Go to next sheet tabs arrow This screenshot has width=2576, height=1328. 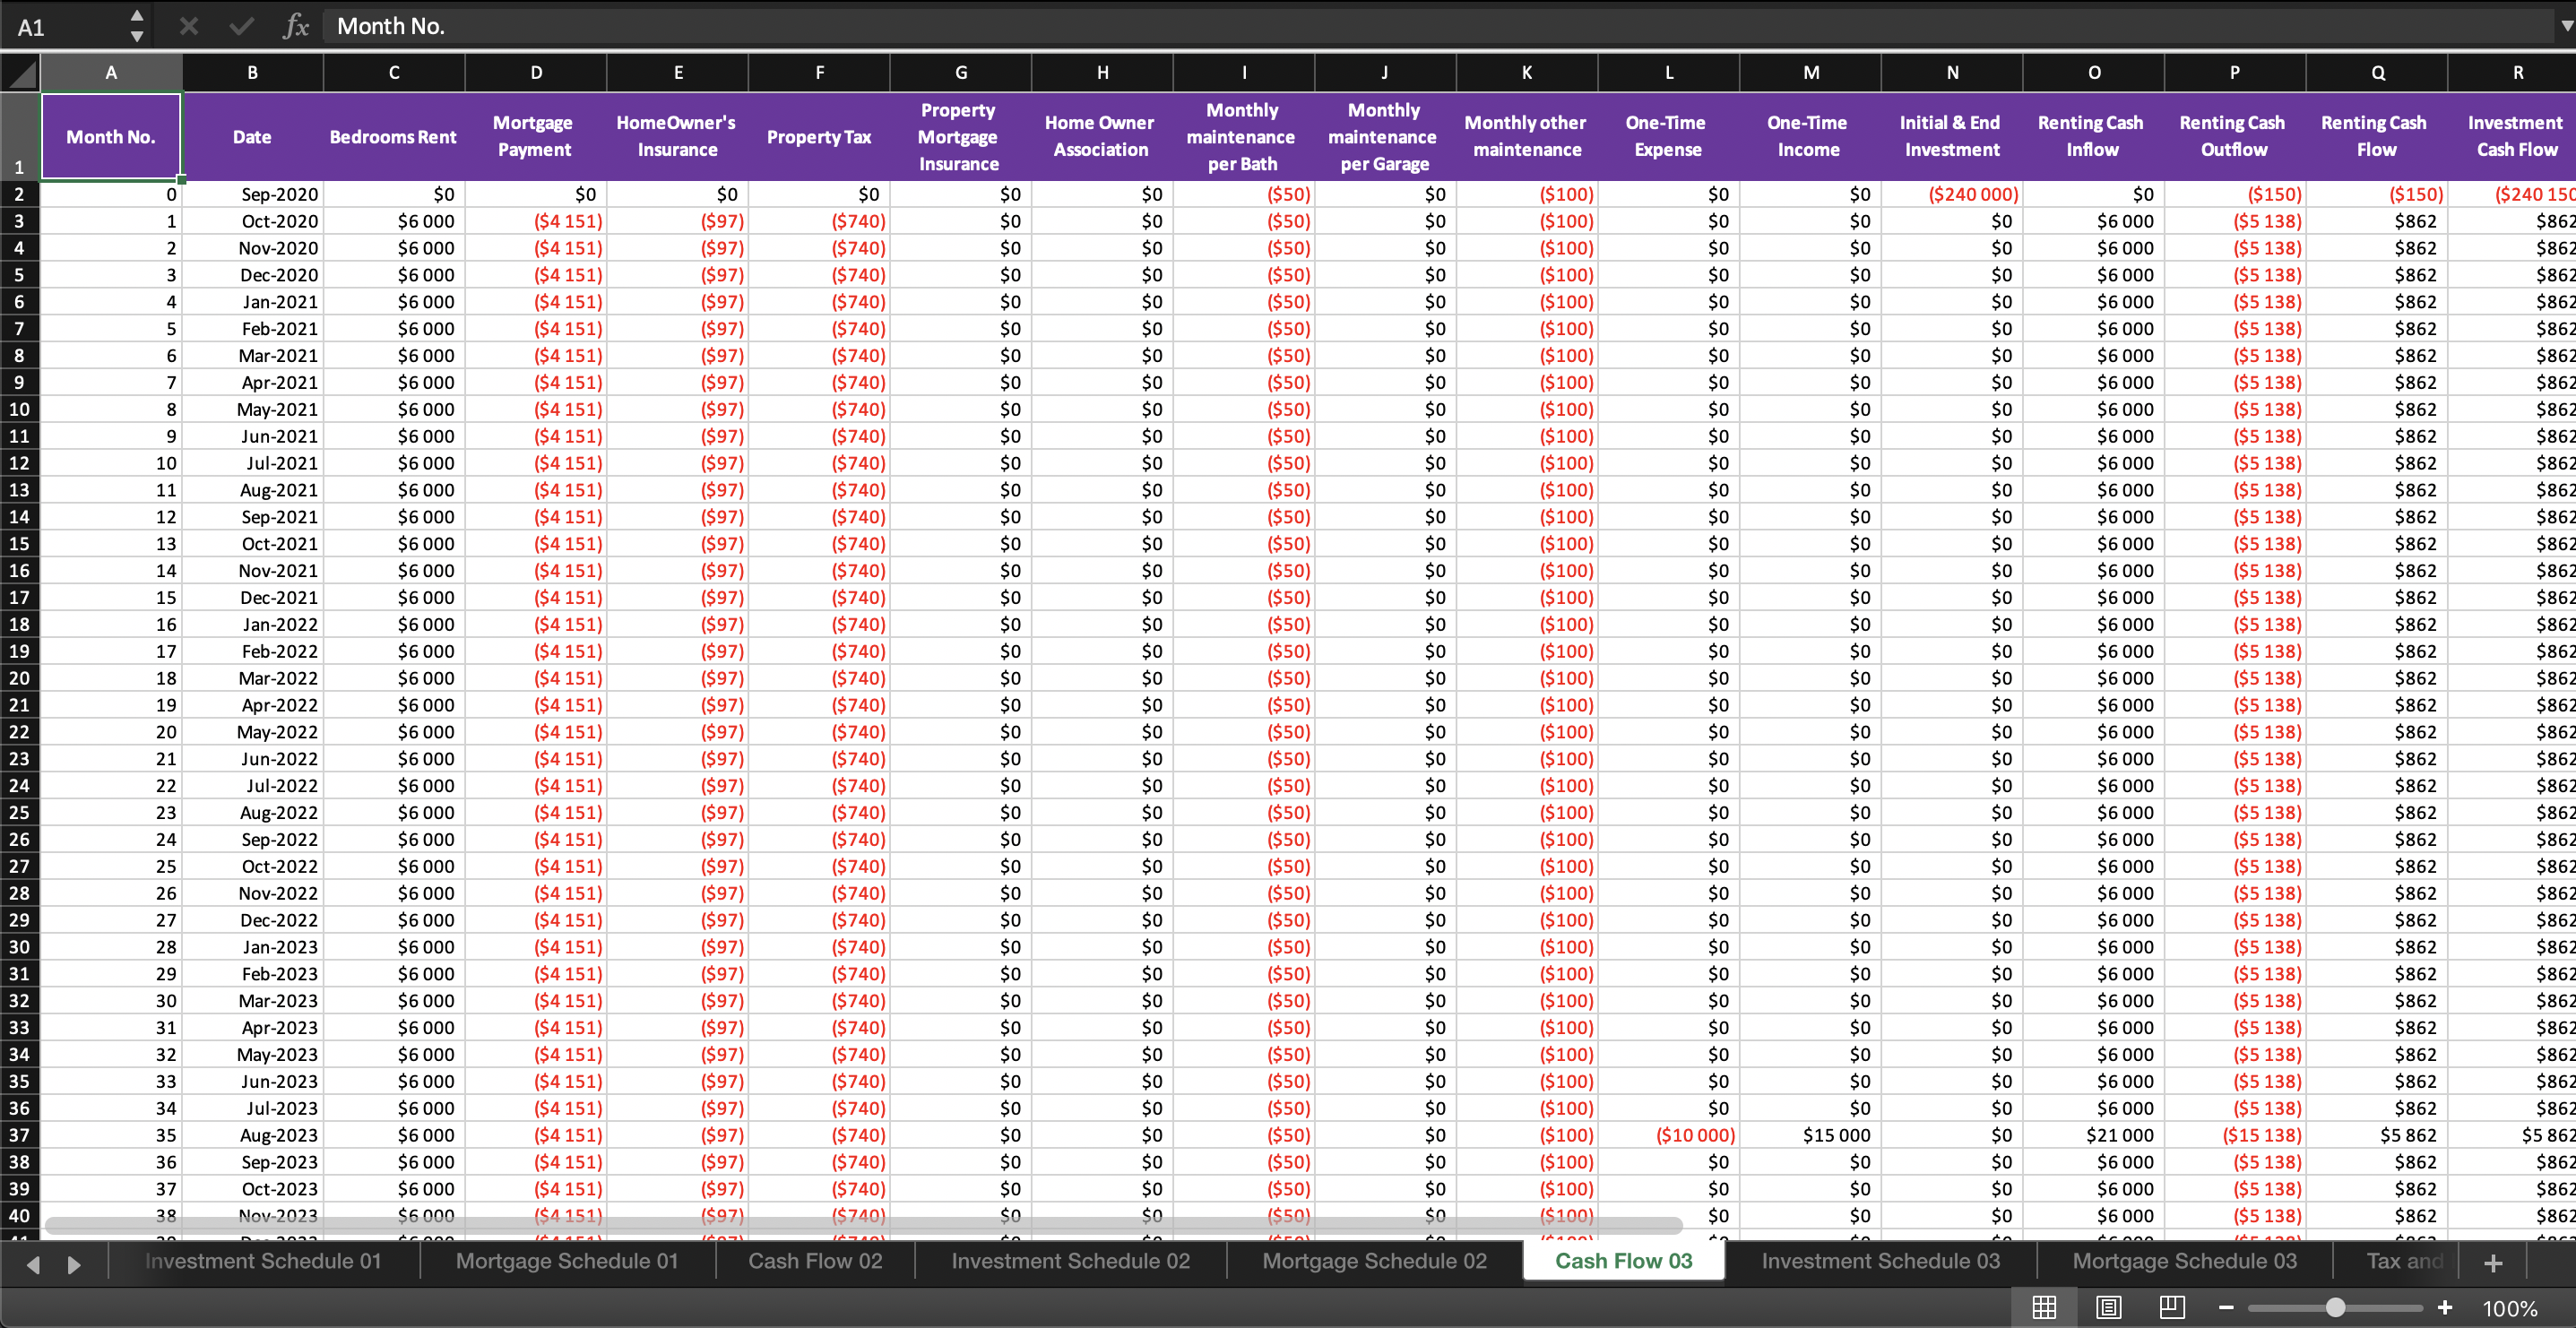click(74, 1264)
